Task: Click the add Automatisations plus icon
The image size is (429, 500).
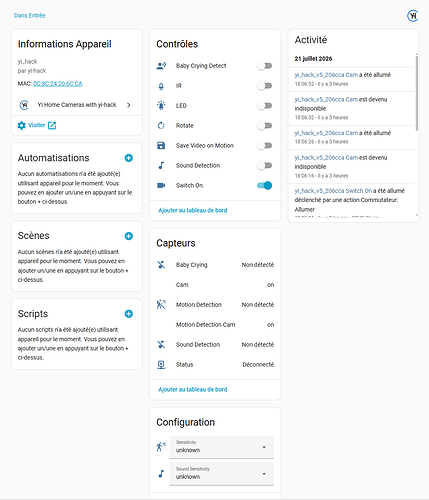Action: click(x=129, y=158)
